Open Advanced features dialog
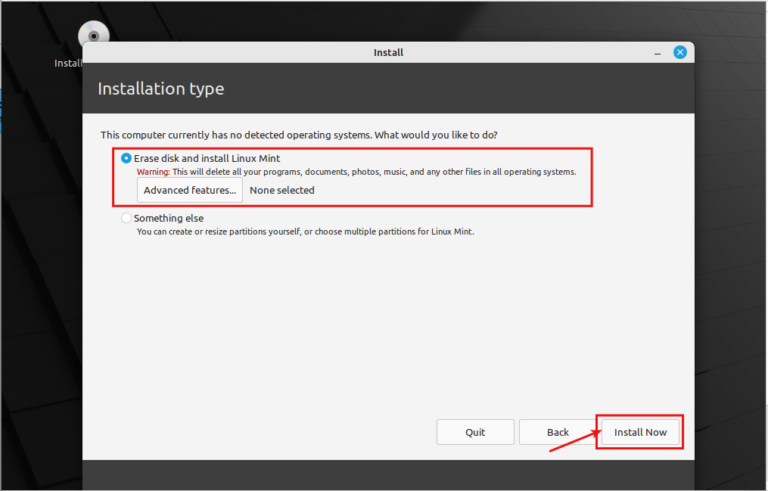The image size is (768, 491). (x=190, y=190)
